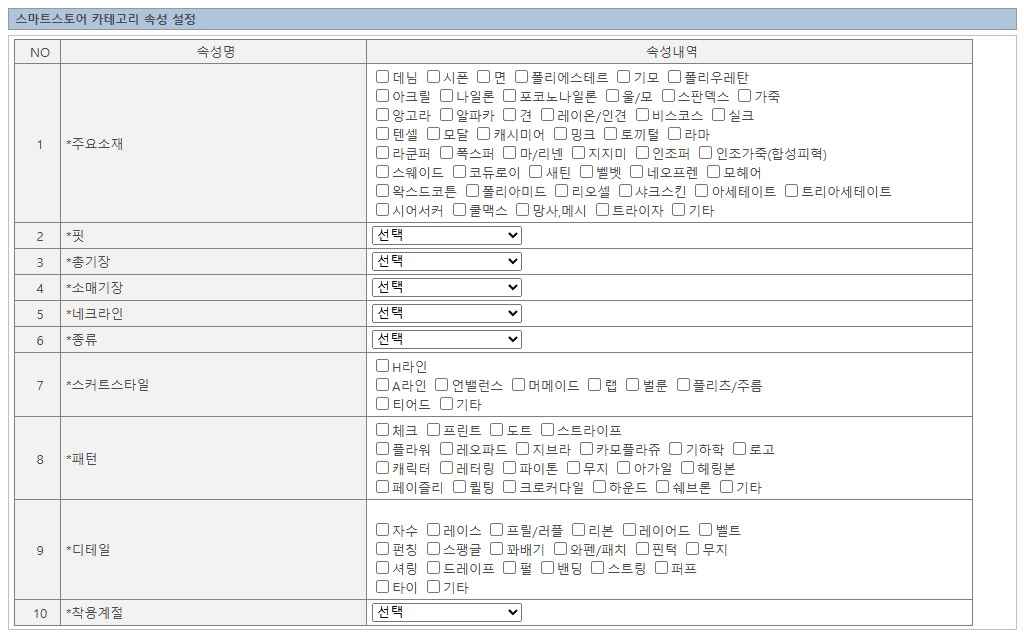Image resolution: width=1024 pixels, height=636 pixels.
Task: Open the 소매기장 dropdown list
Action: coord(446,287)
